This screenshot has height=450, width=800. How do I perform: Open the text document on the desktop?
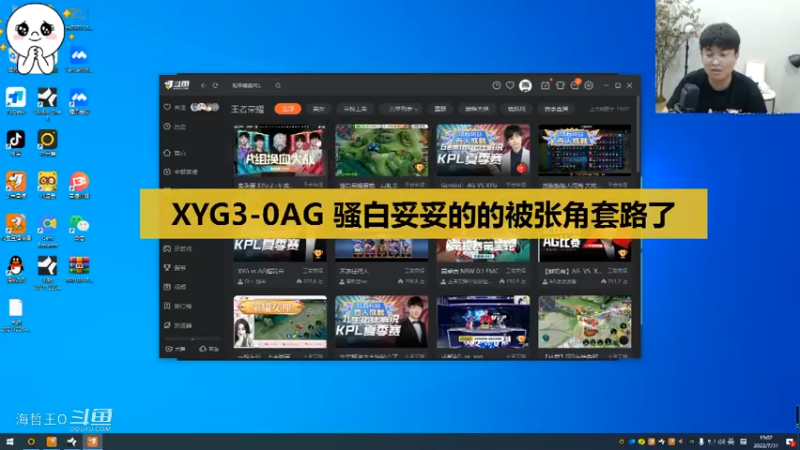(x=16, y=315)
